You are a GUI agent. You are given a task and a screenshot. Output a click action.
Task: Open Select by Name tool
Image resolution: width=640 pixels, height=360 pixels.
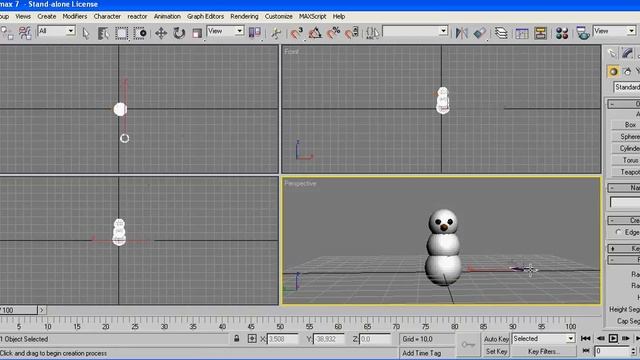tap(103, 33)
